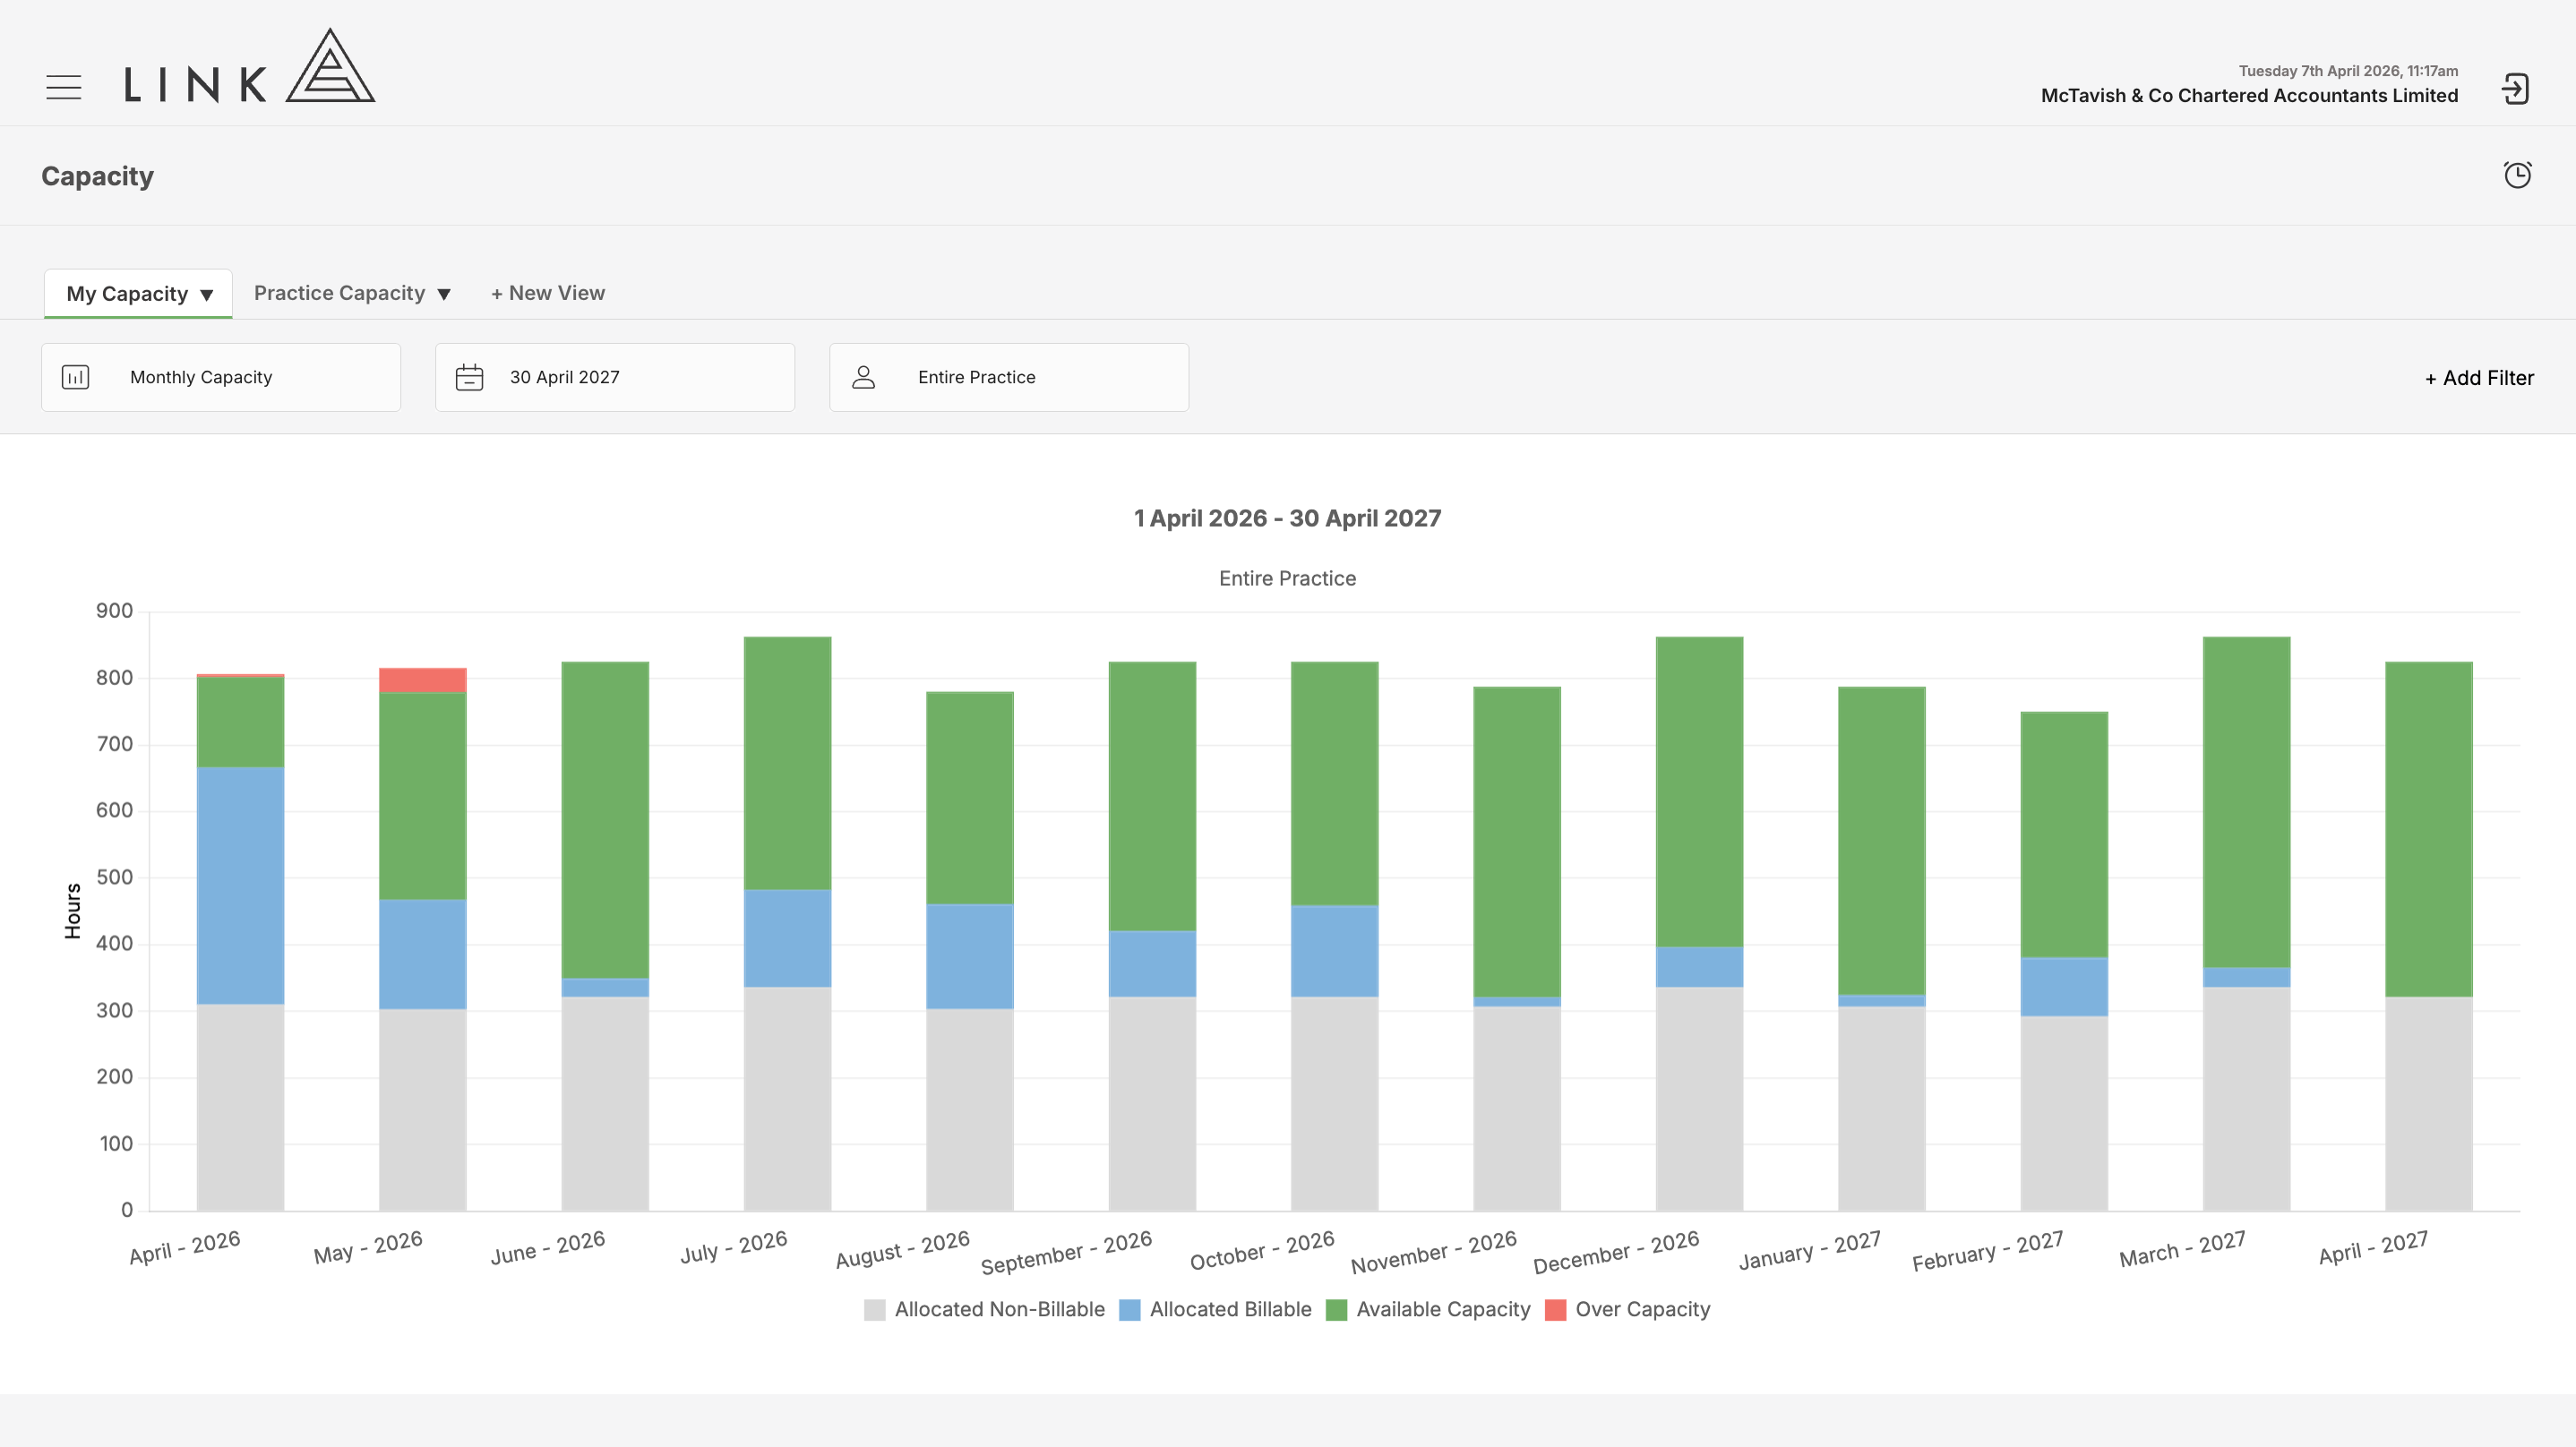Click the red Over Capacity segment for May 2026
This screenshot has width=2576, height=1447.
(x=423, y=680)
